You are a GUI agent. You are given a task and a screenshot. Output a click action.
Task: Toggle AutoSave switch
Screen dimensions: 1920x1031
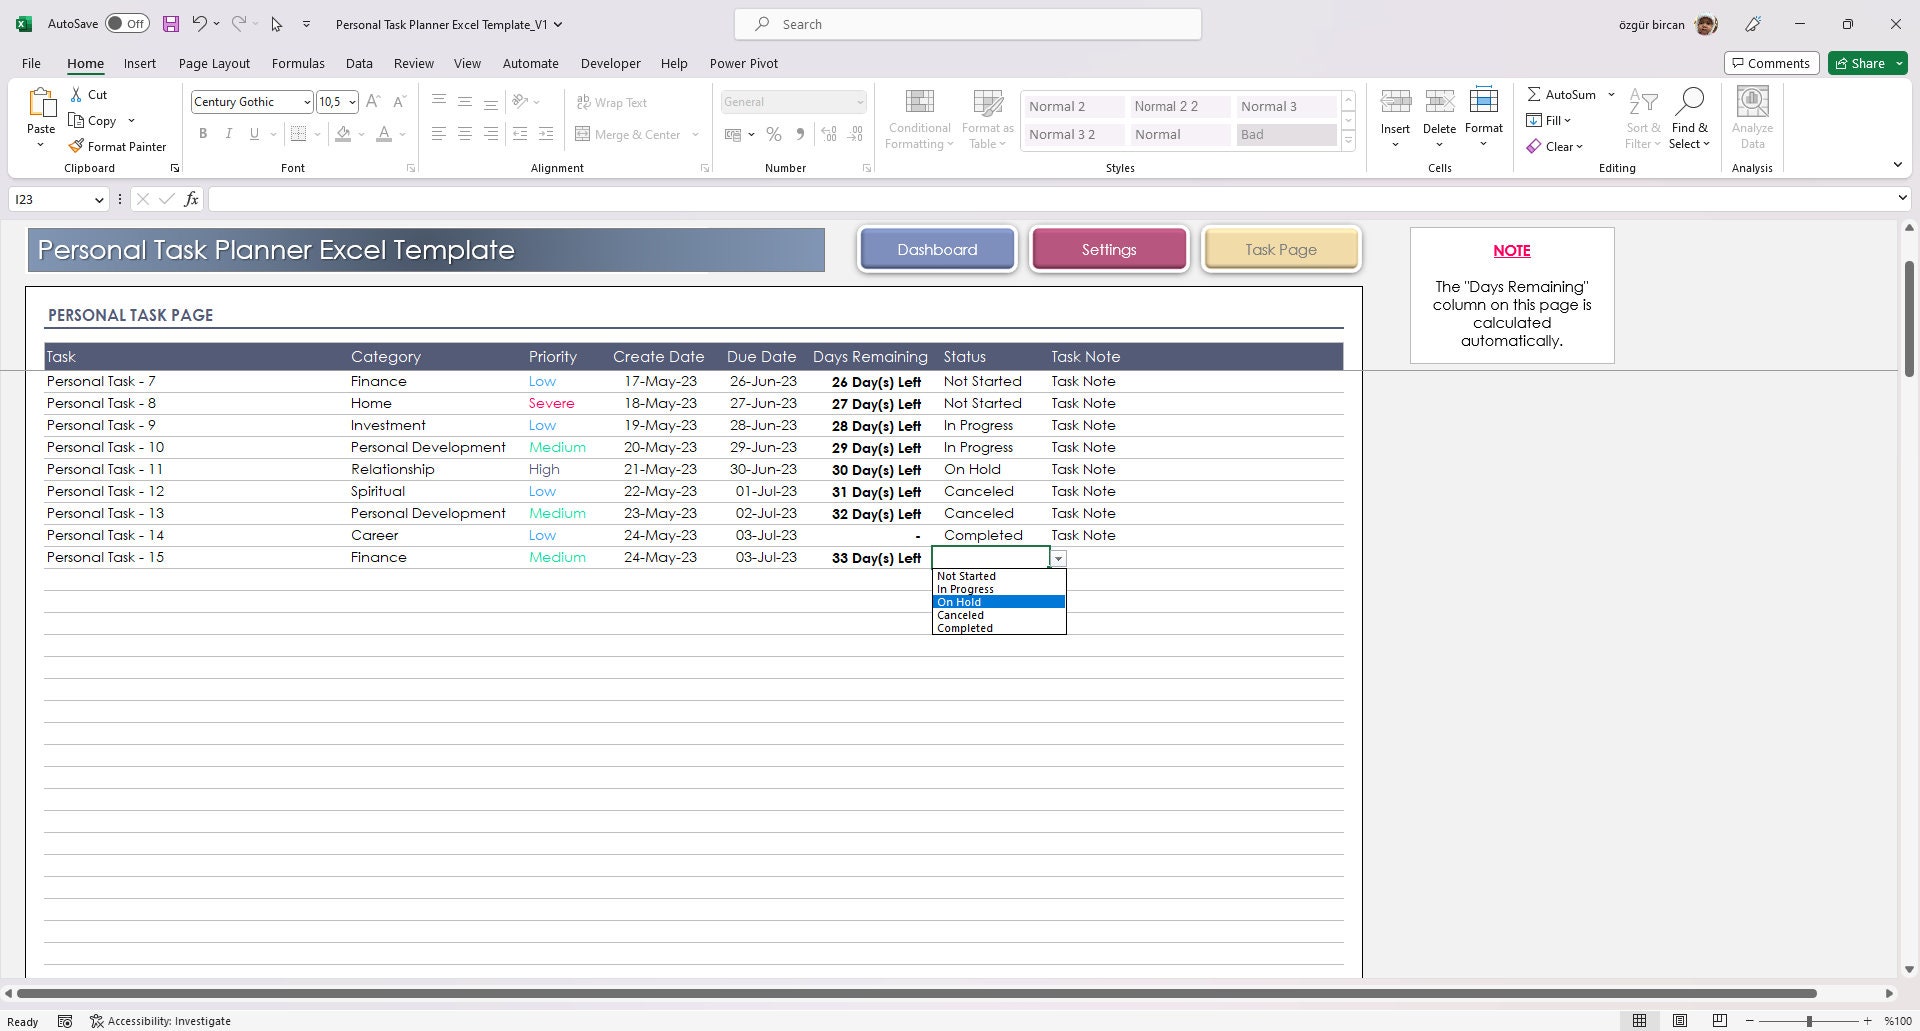tap(127, 24)
